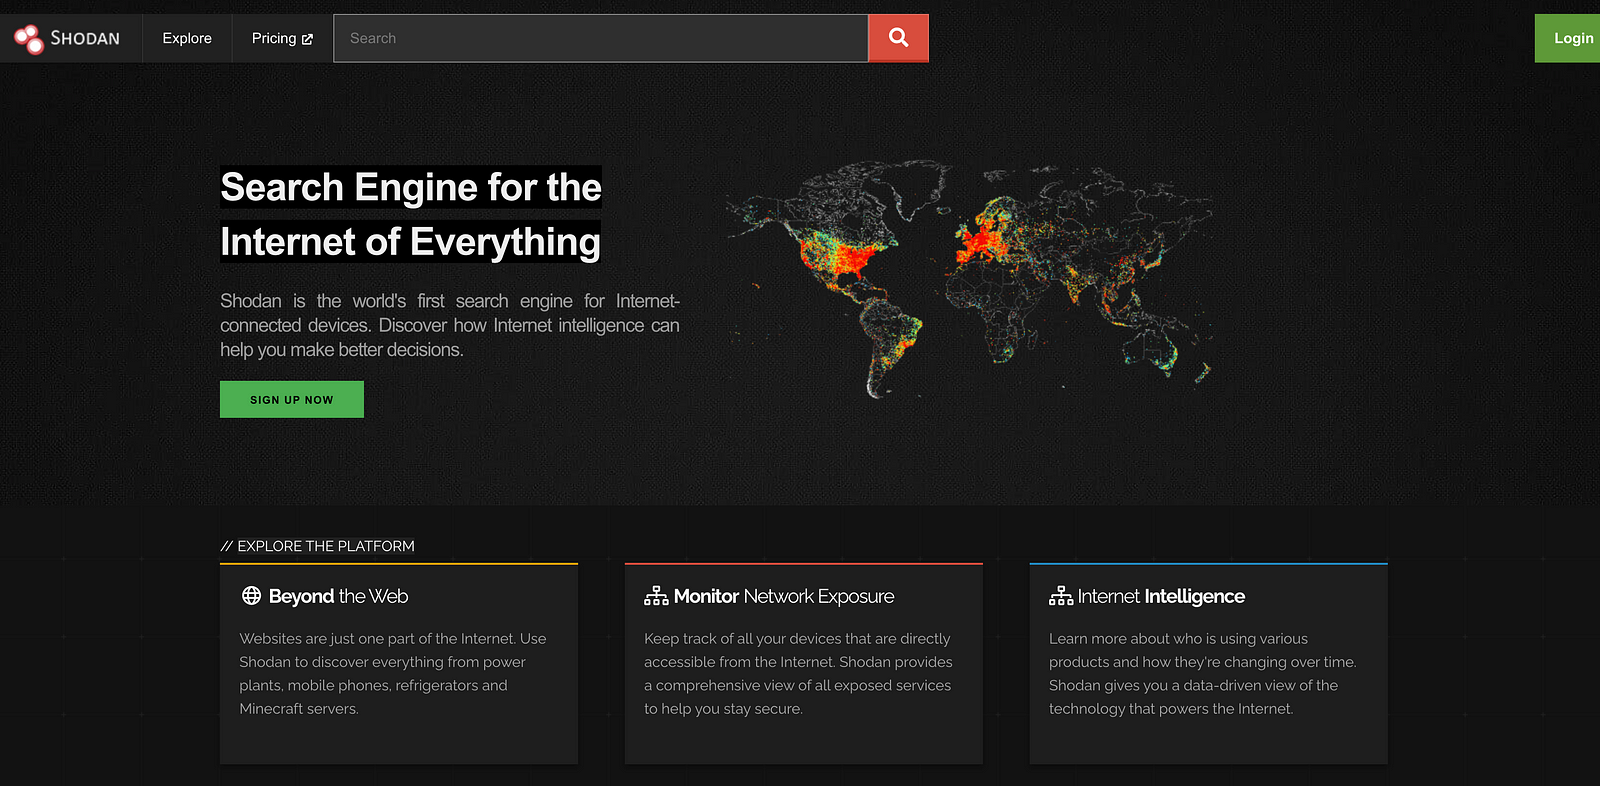
Task: Click the 'Keep track of all your devices' description
Action: [798, 673]
